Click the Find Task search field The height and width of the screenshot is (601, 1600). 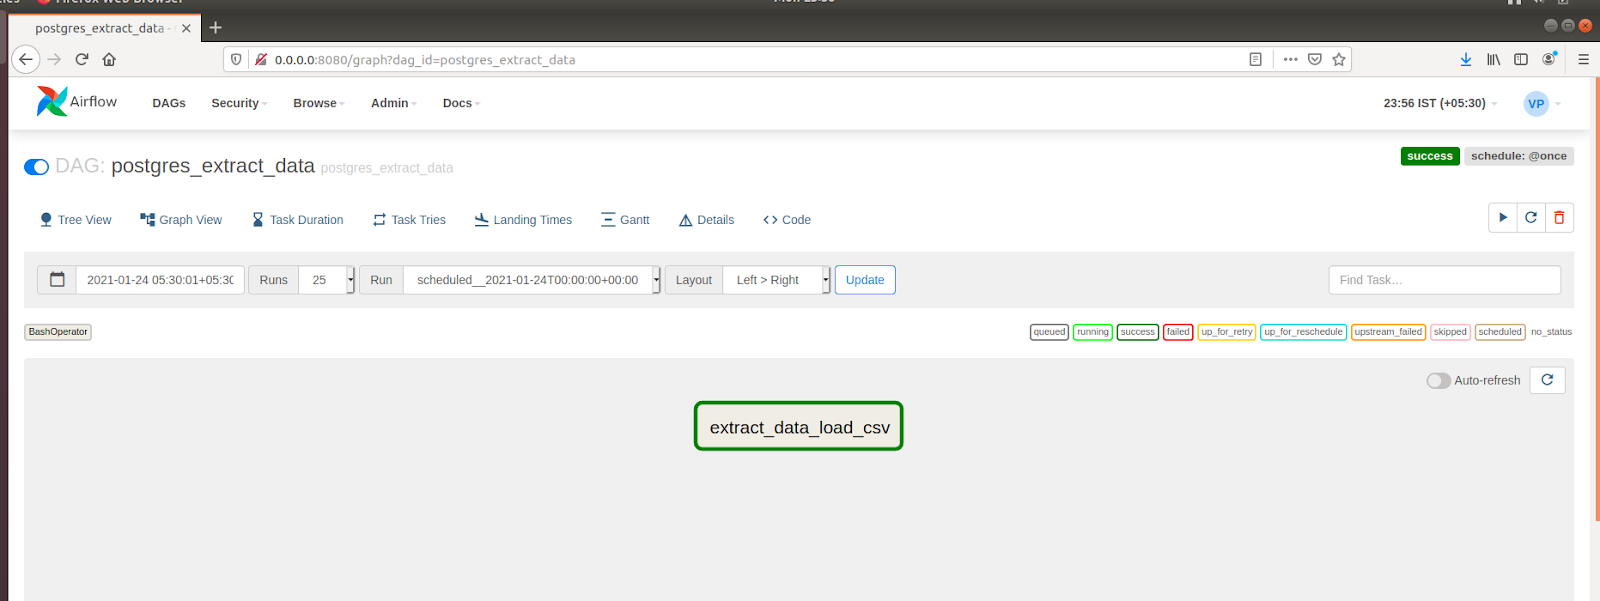[1444, 280]
